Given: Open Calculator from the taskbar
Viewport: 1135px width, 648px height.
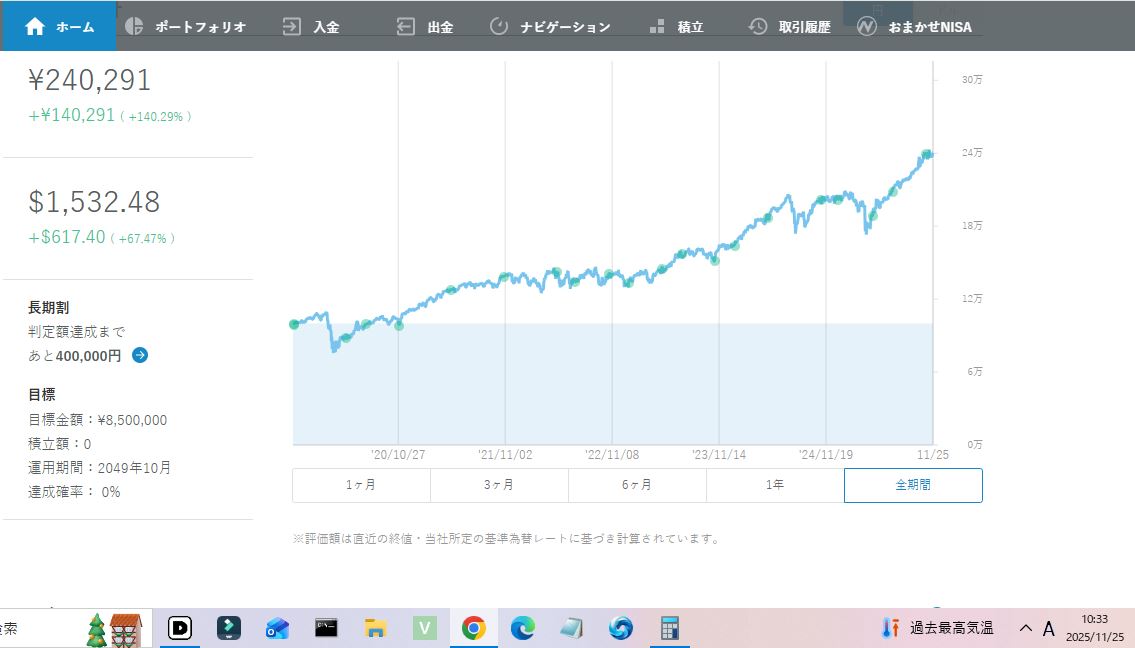Looking at the screenshot, I should pyautogui.click(x=669, y=628).
